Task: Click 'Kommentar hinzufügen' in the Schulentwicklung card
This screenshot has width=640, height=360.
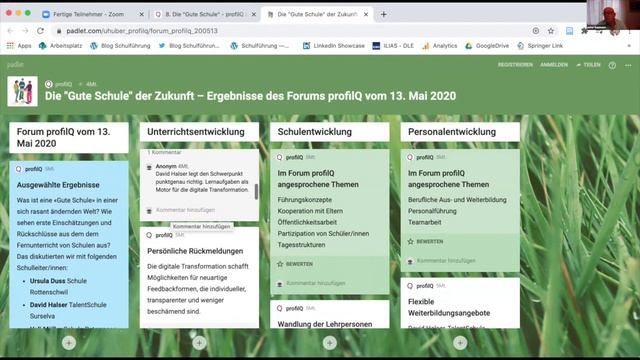Action: pyautogui.click(x=316, y=283)
